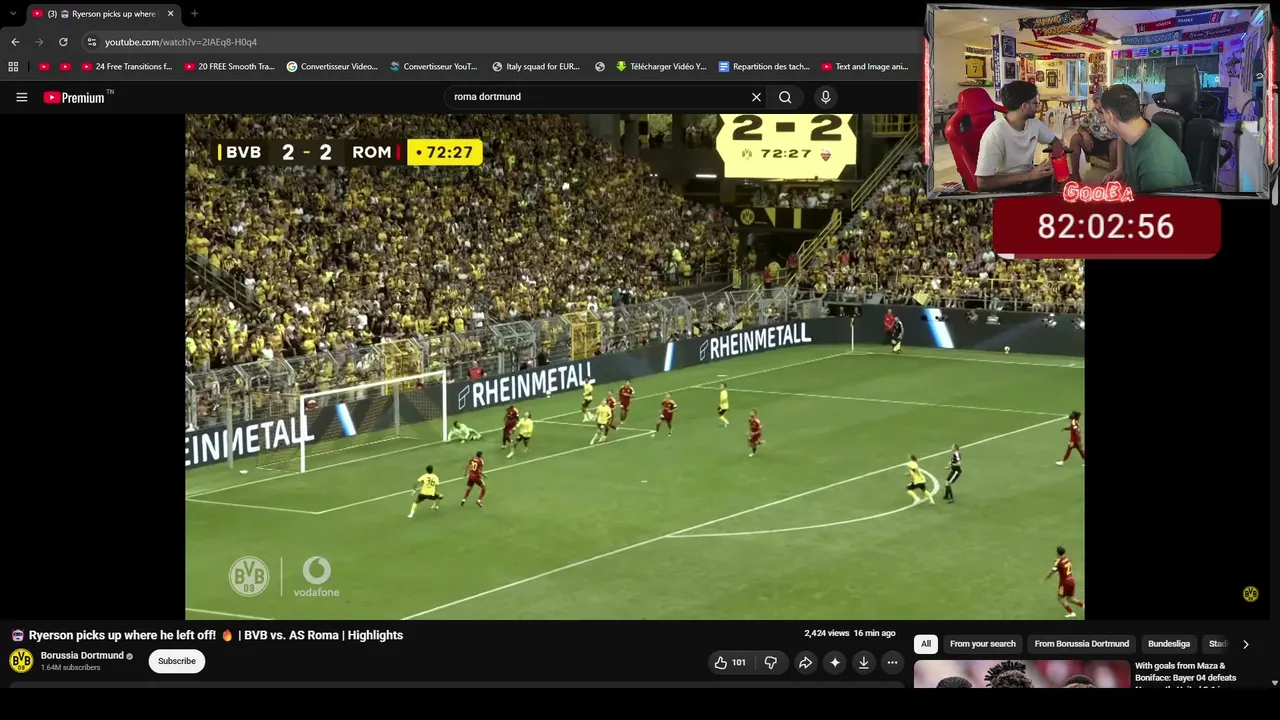Screen dimensions: 1280x720
Task: Select the 'Bundesliga' filter chip
Action: tap(1169, 644)
